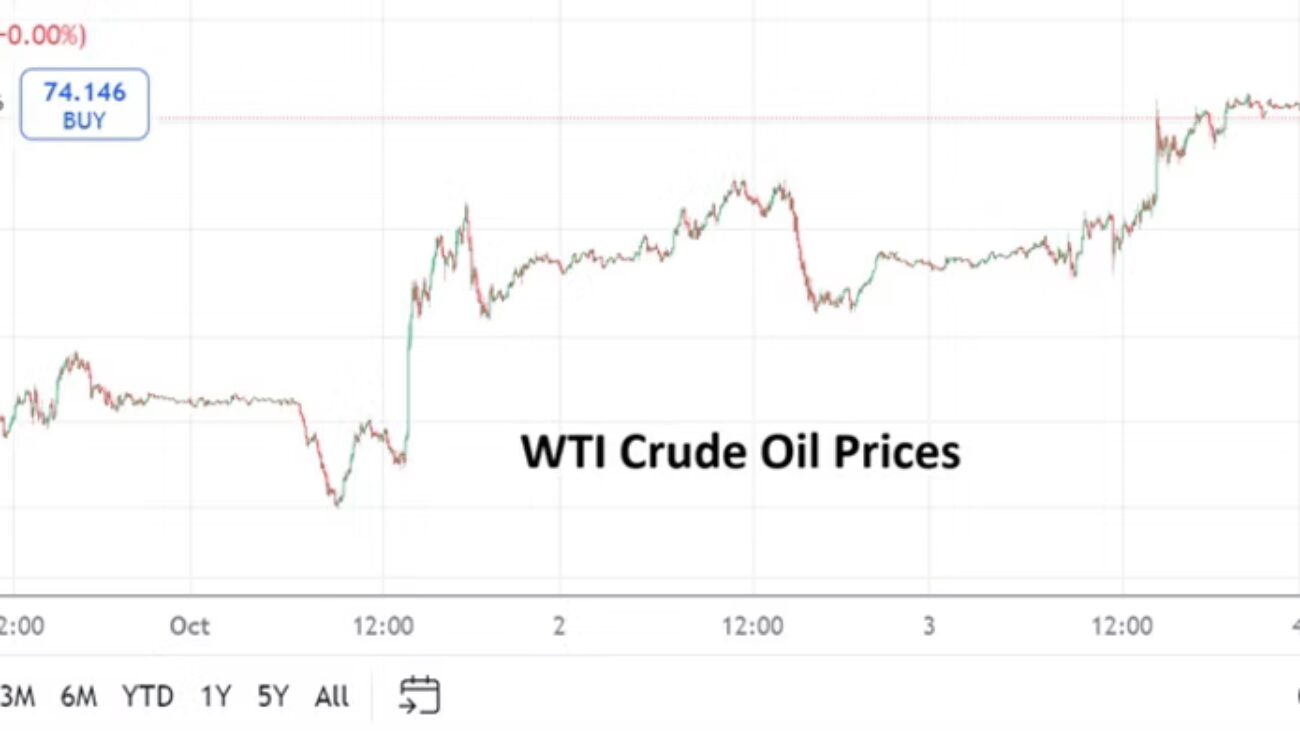This screenshot has height=731, width=1300.
Task: Switch chart range to 6M
Action: pos(79,696)
